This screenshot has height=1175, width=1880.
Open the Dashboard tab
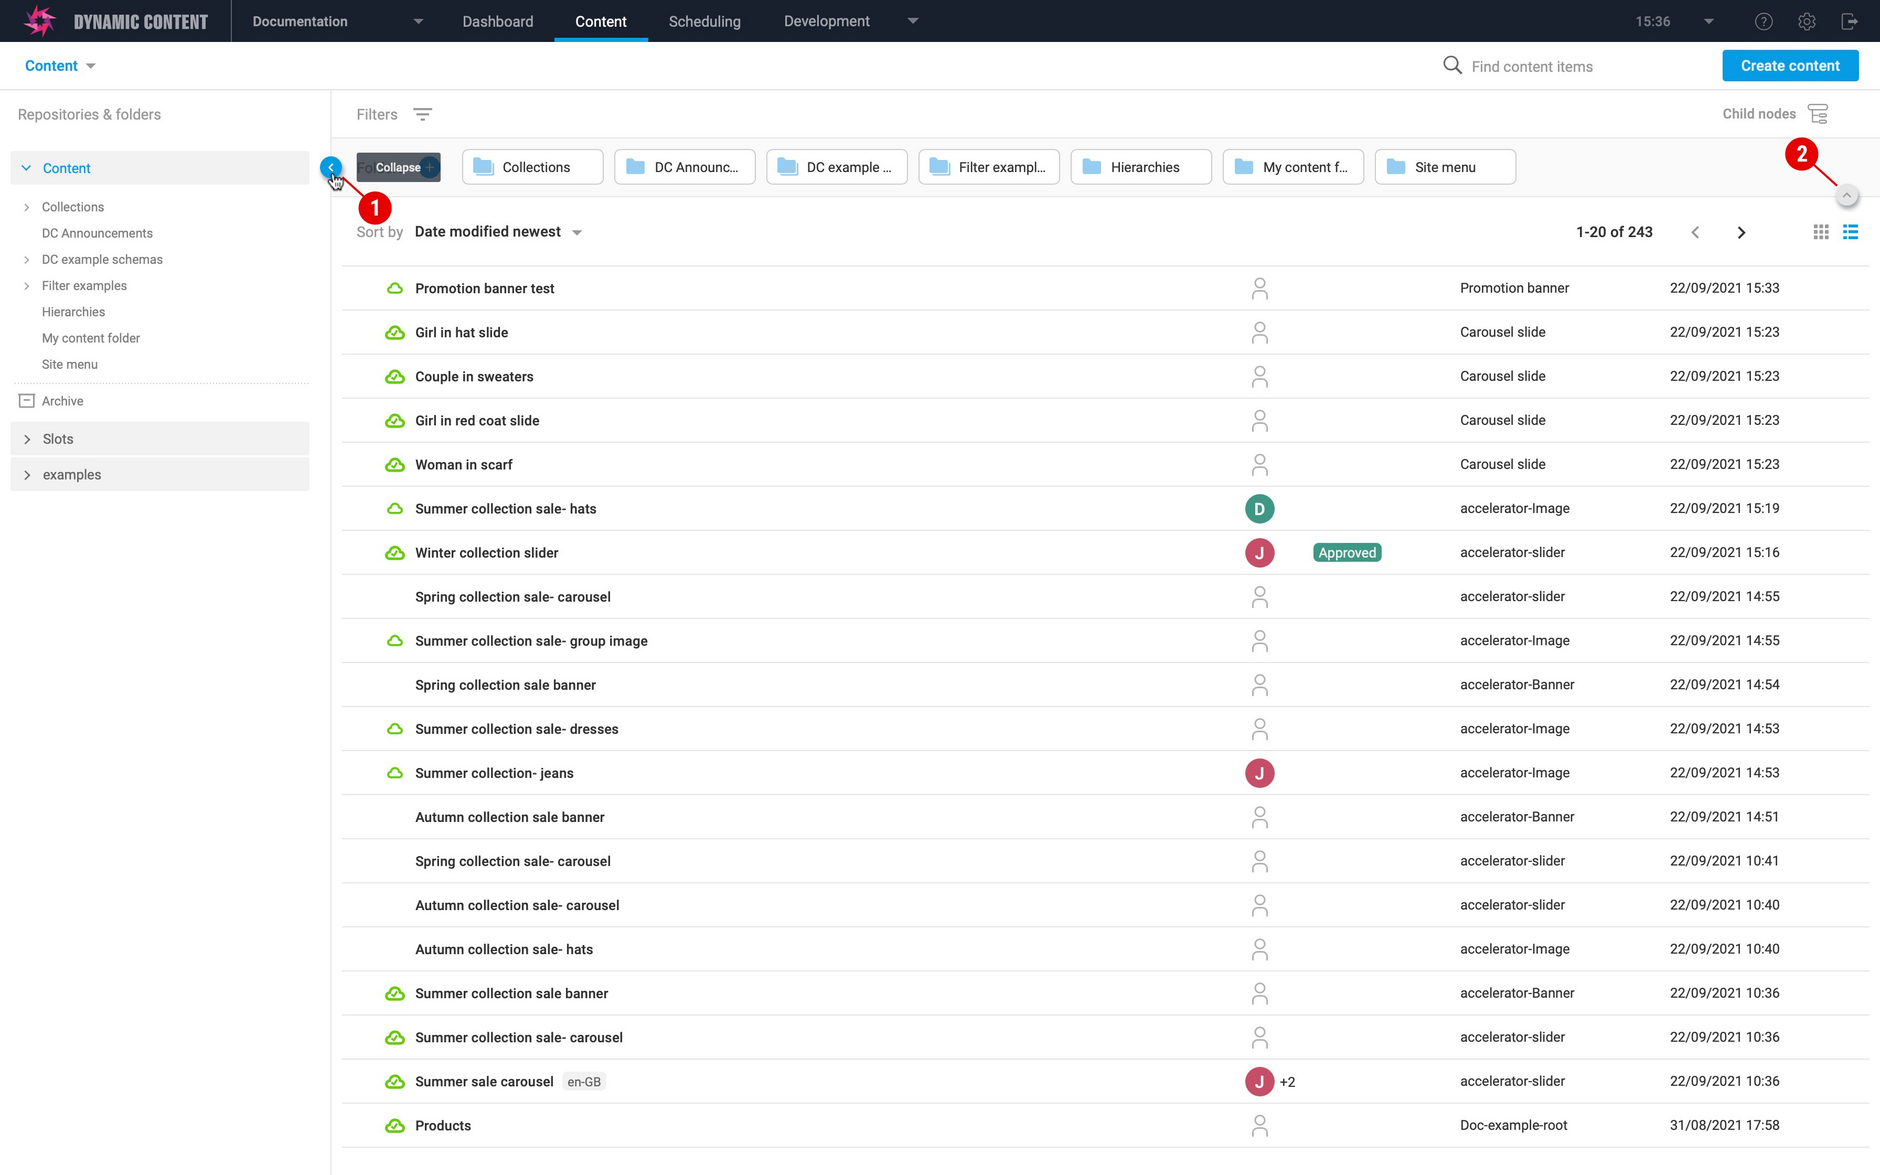click(497, 21)
